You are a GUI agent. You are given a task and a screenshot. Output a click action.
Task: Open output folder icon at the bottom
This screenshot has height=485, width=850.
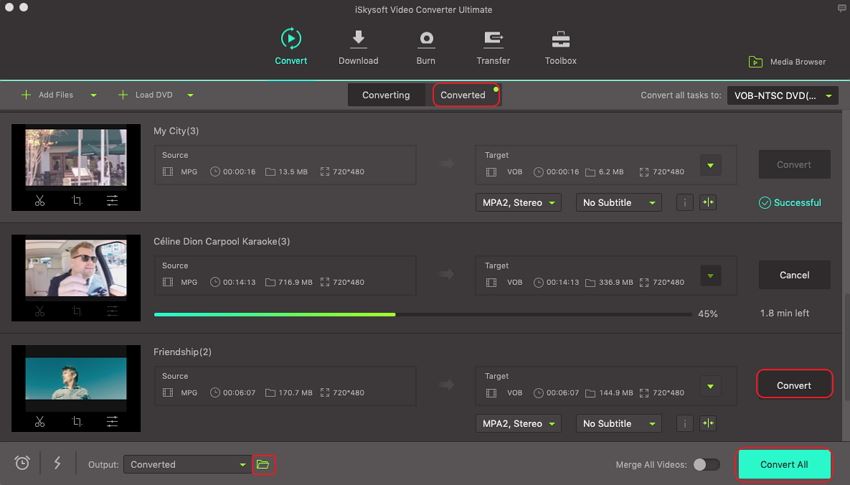(x=263, y=464)
